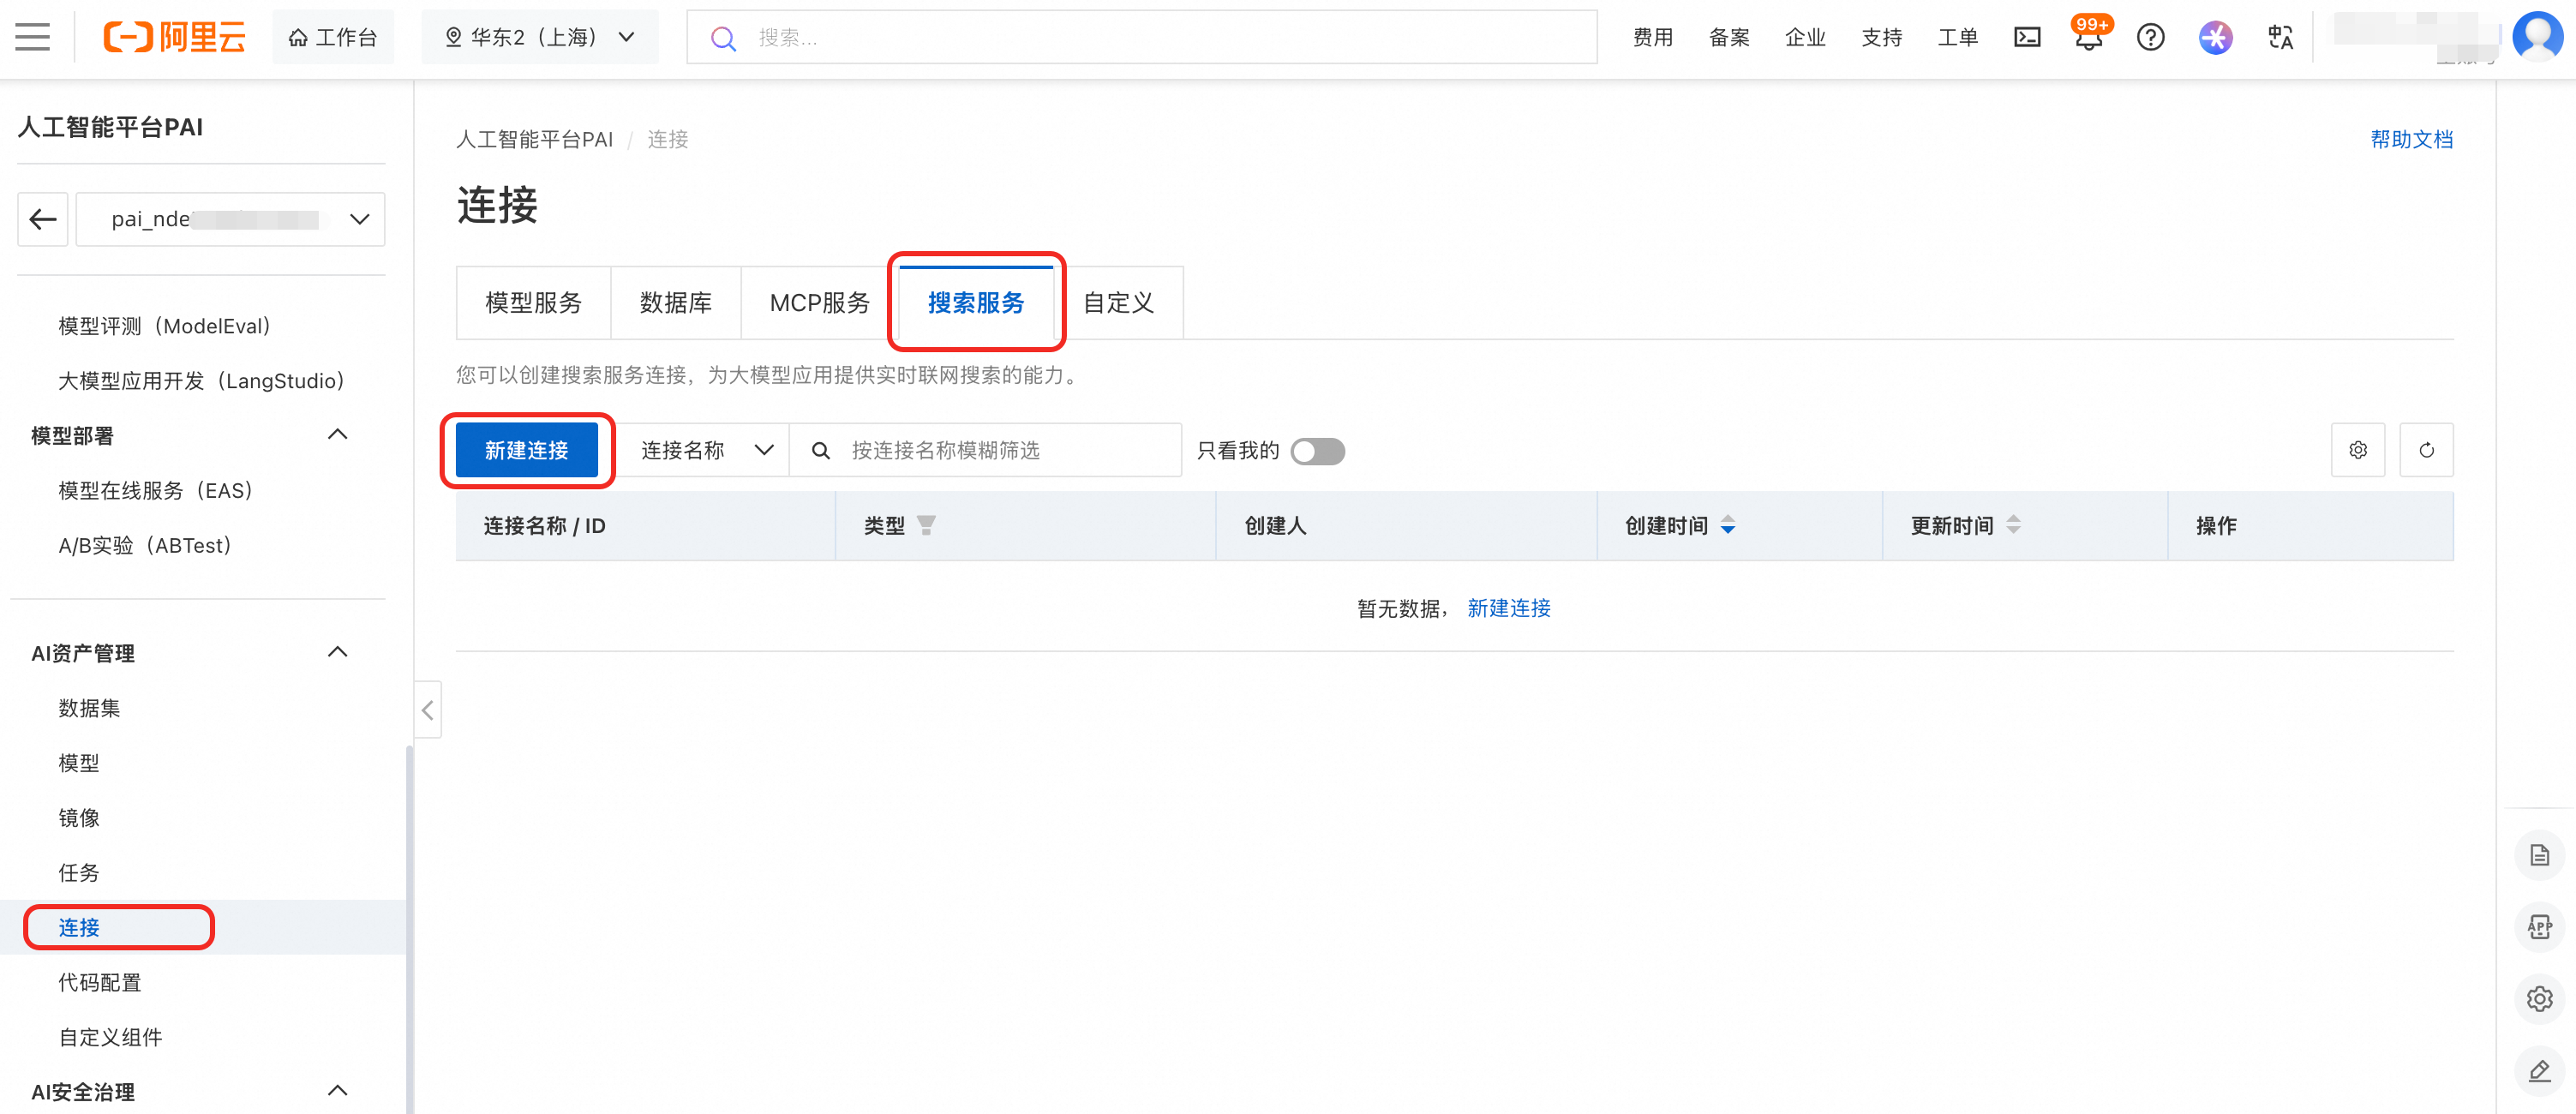This screenshot has height=1114, width=2576.
Task: Filter by the 类型 column funnel icon
Action: click(x=926, y=525)
